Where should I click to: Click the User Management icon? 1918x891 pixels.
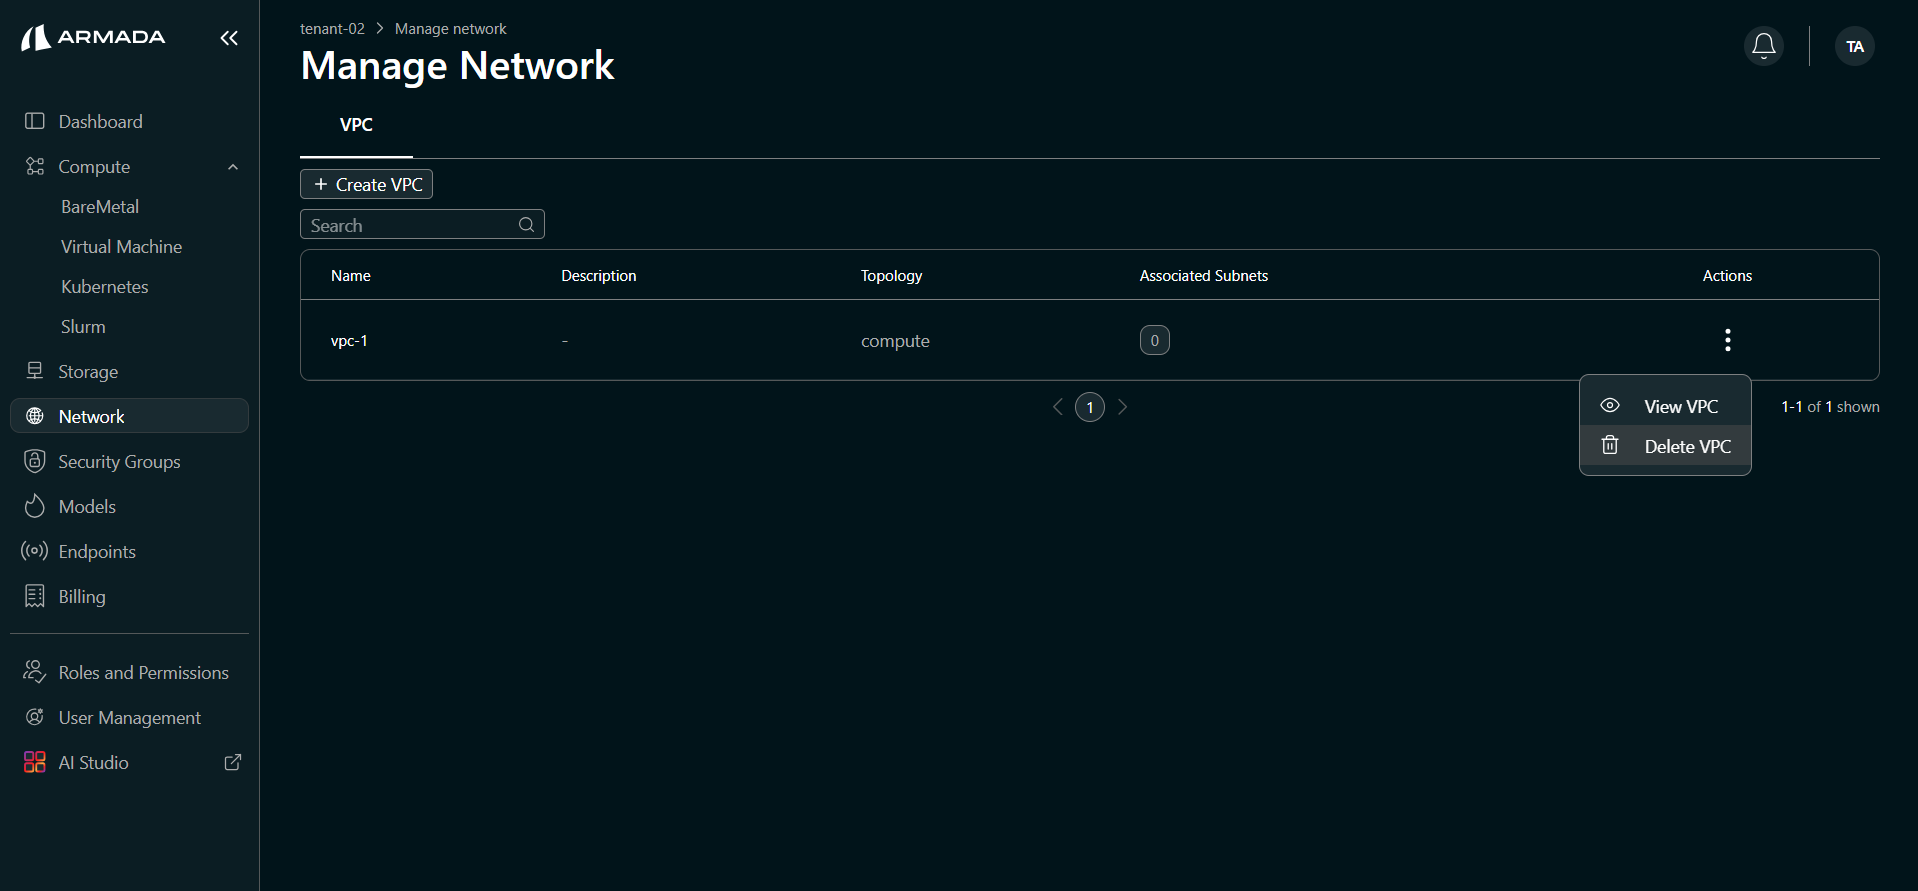(x=35, y=717)
